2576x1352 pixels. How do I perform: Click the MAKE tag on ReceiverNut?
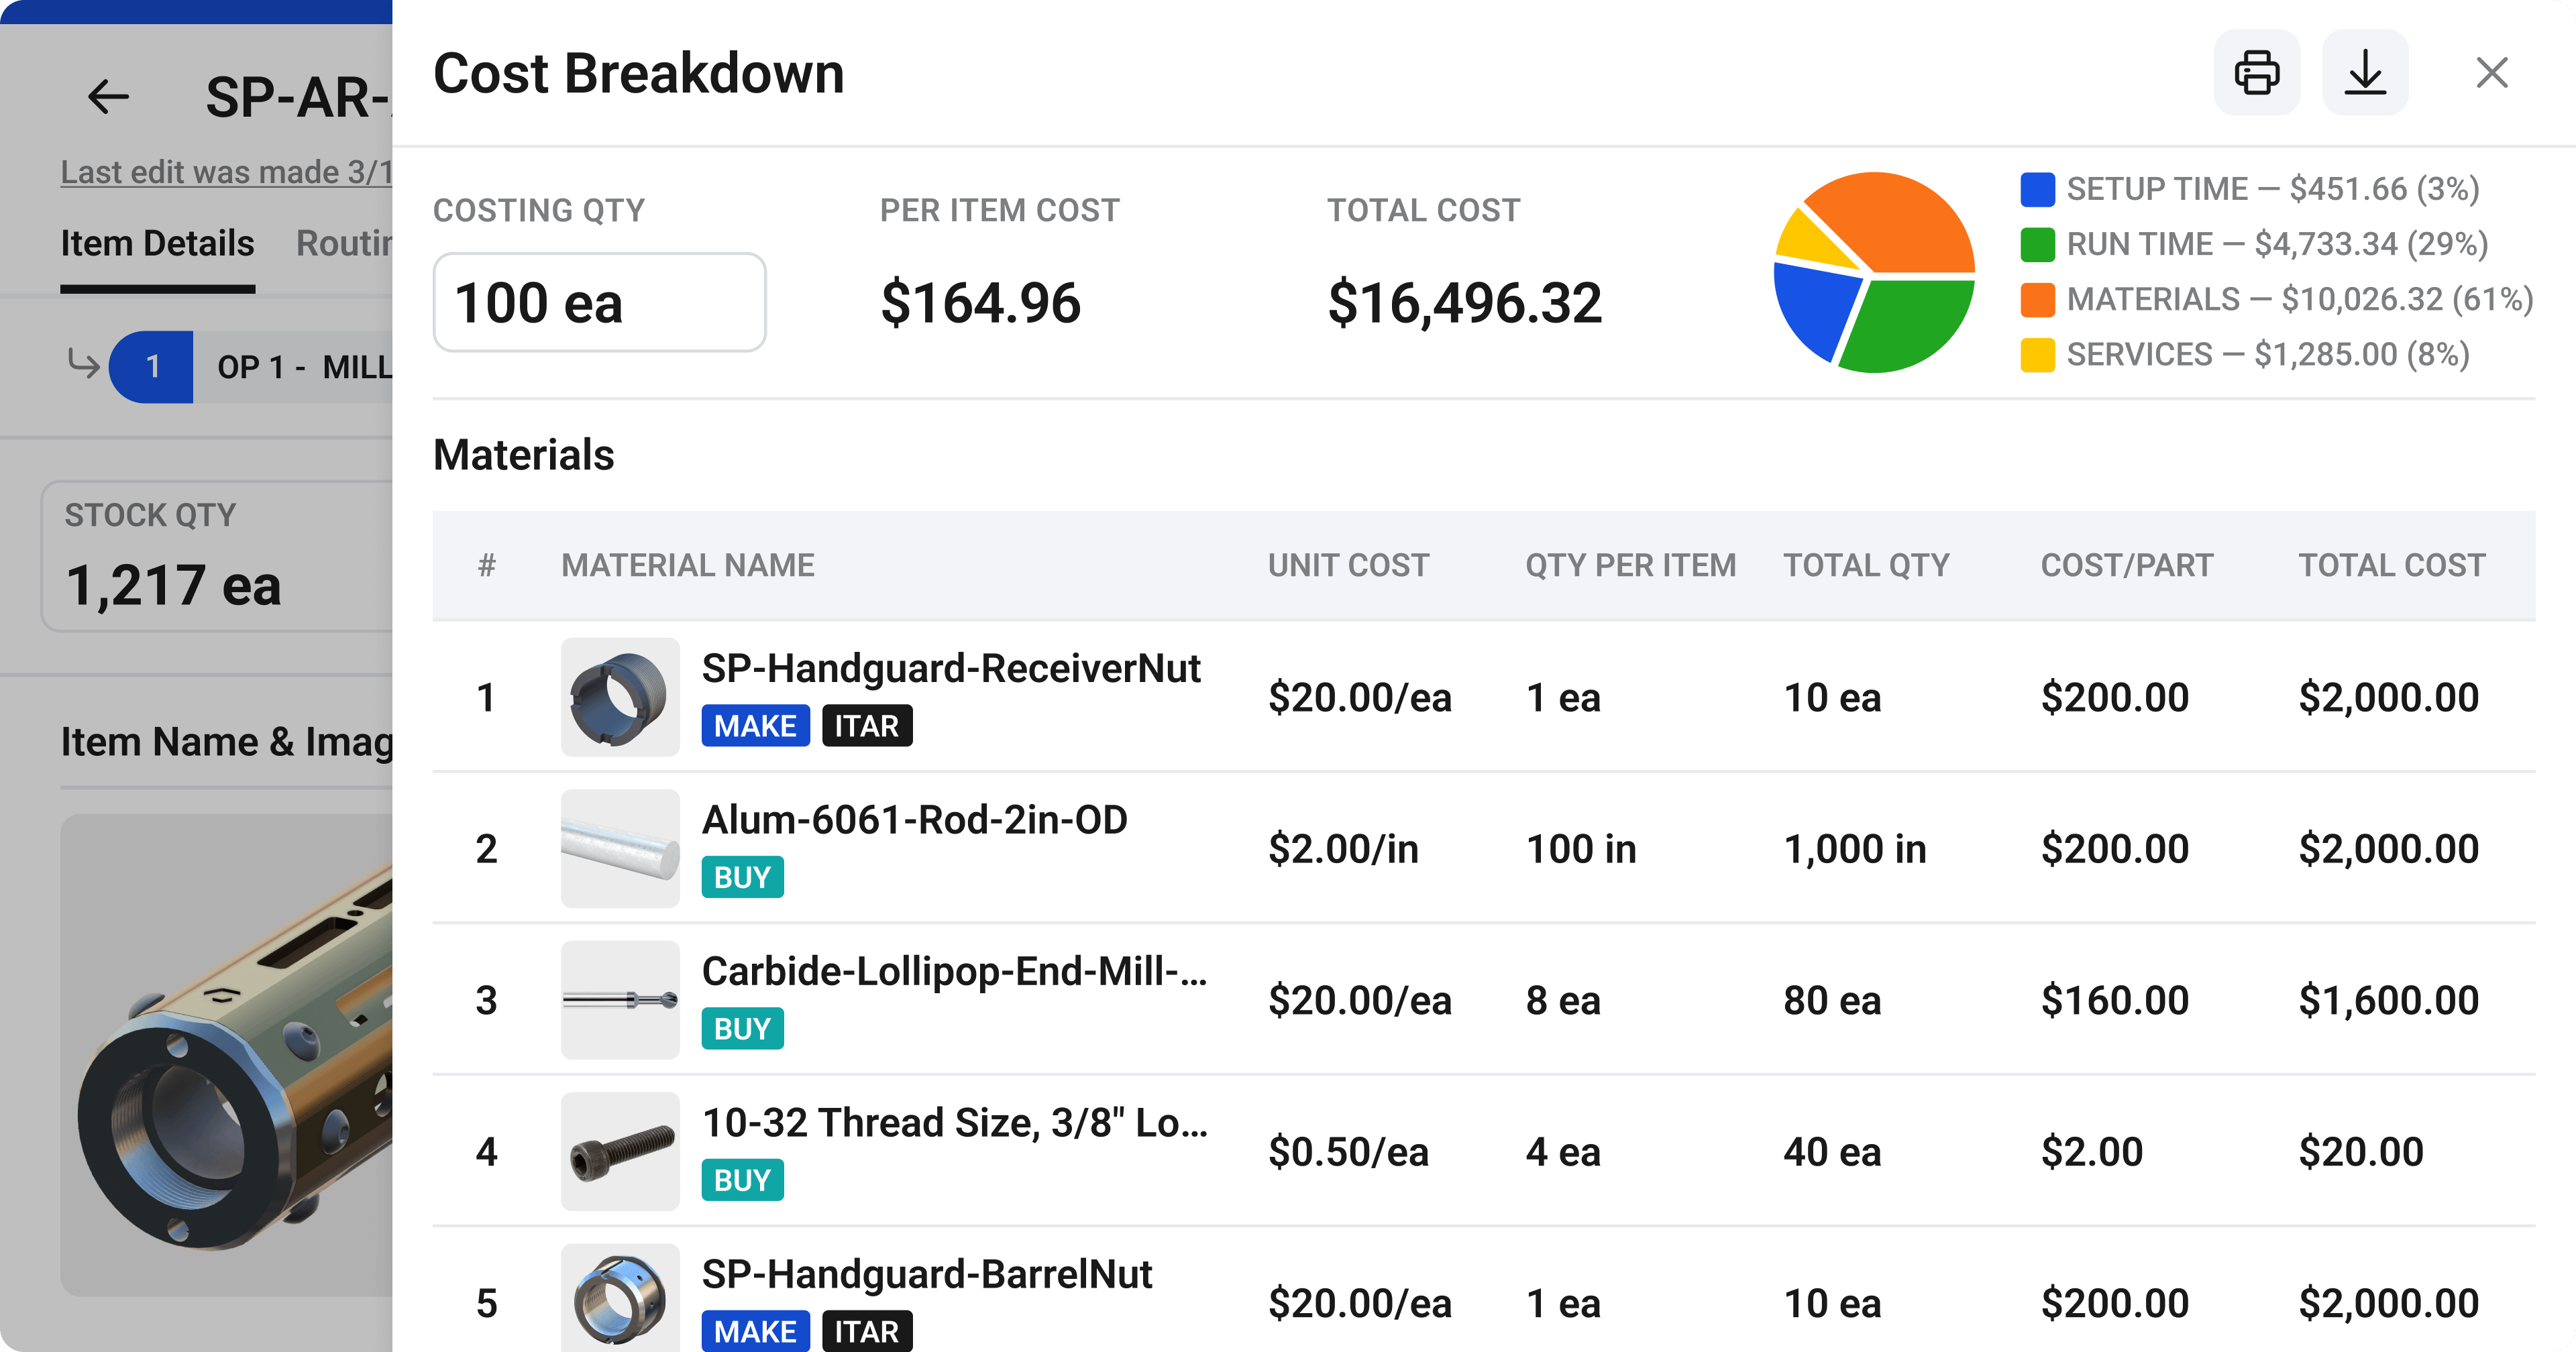pyautogui.click(x=755, y=726)
